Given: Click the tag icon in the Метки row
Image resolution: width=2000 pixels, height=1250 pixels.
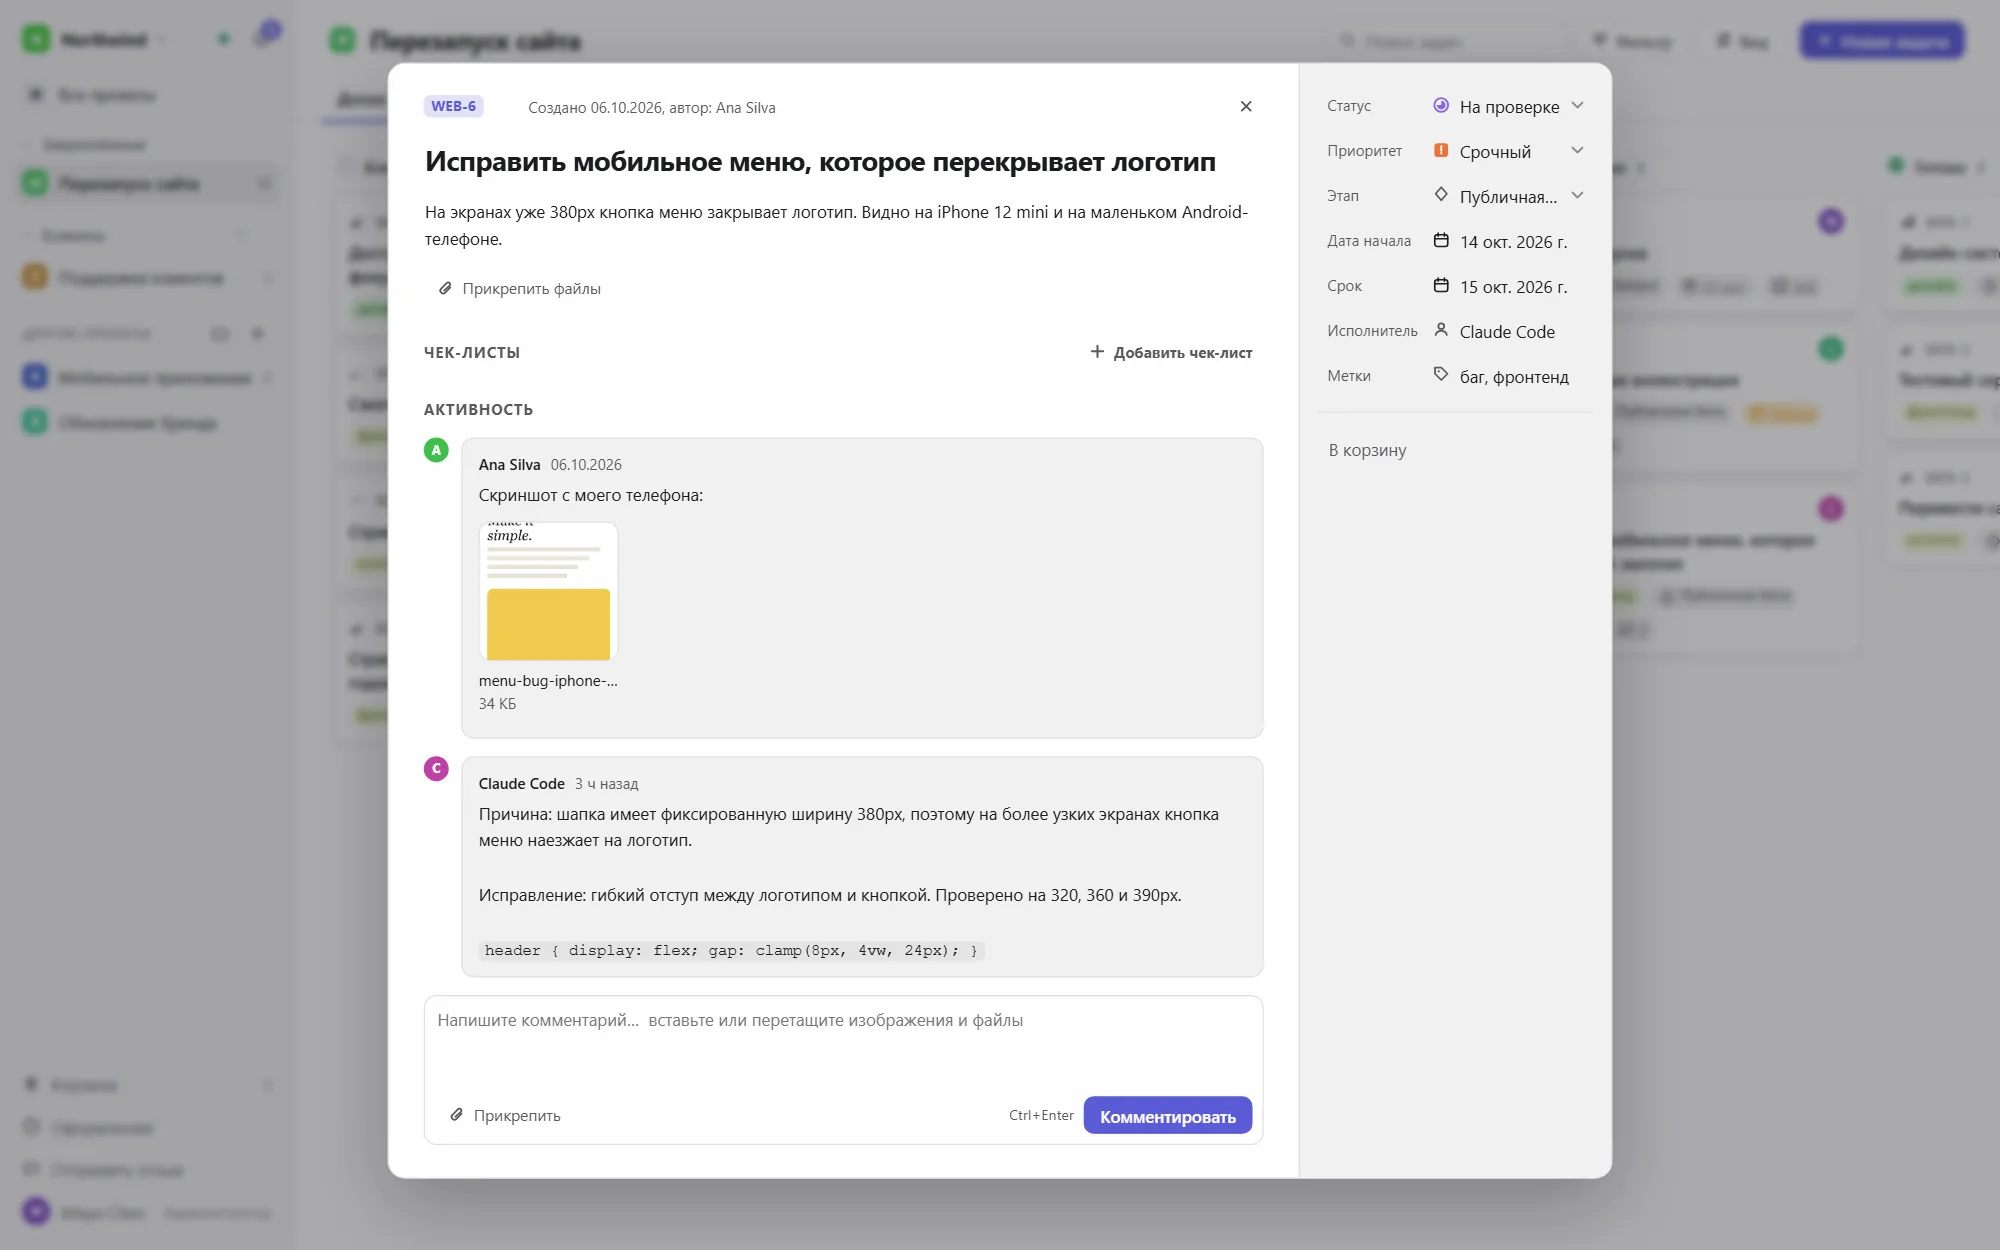Looking at the screenshot, I should [1441, 375].
